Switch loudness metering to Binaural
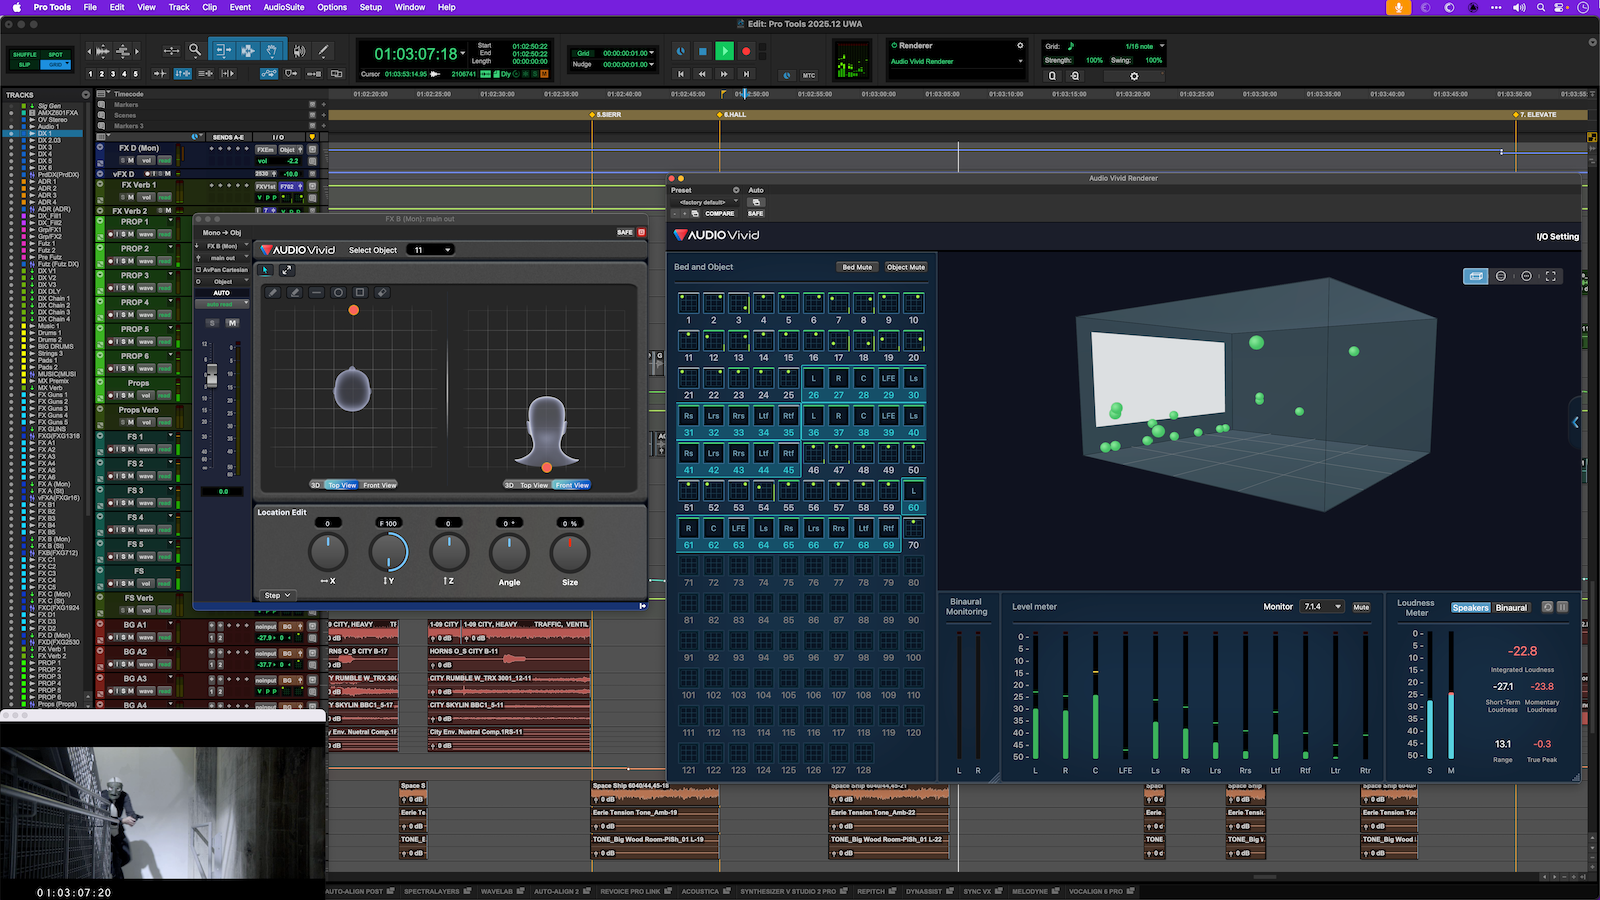This screenshot has width=1600, height=900. tap(1512, 607)
